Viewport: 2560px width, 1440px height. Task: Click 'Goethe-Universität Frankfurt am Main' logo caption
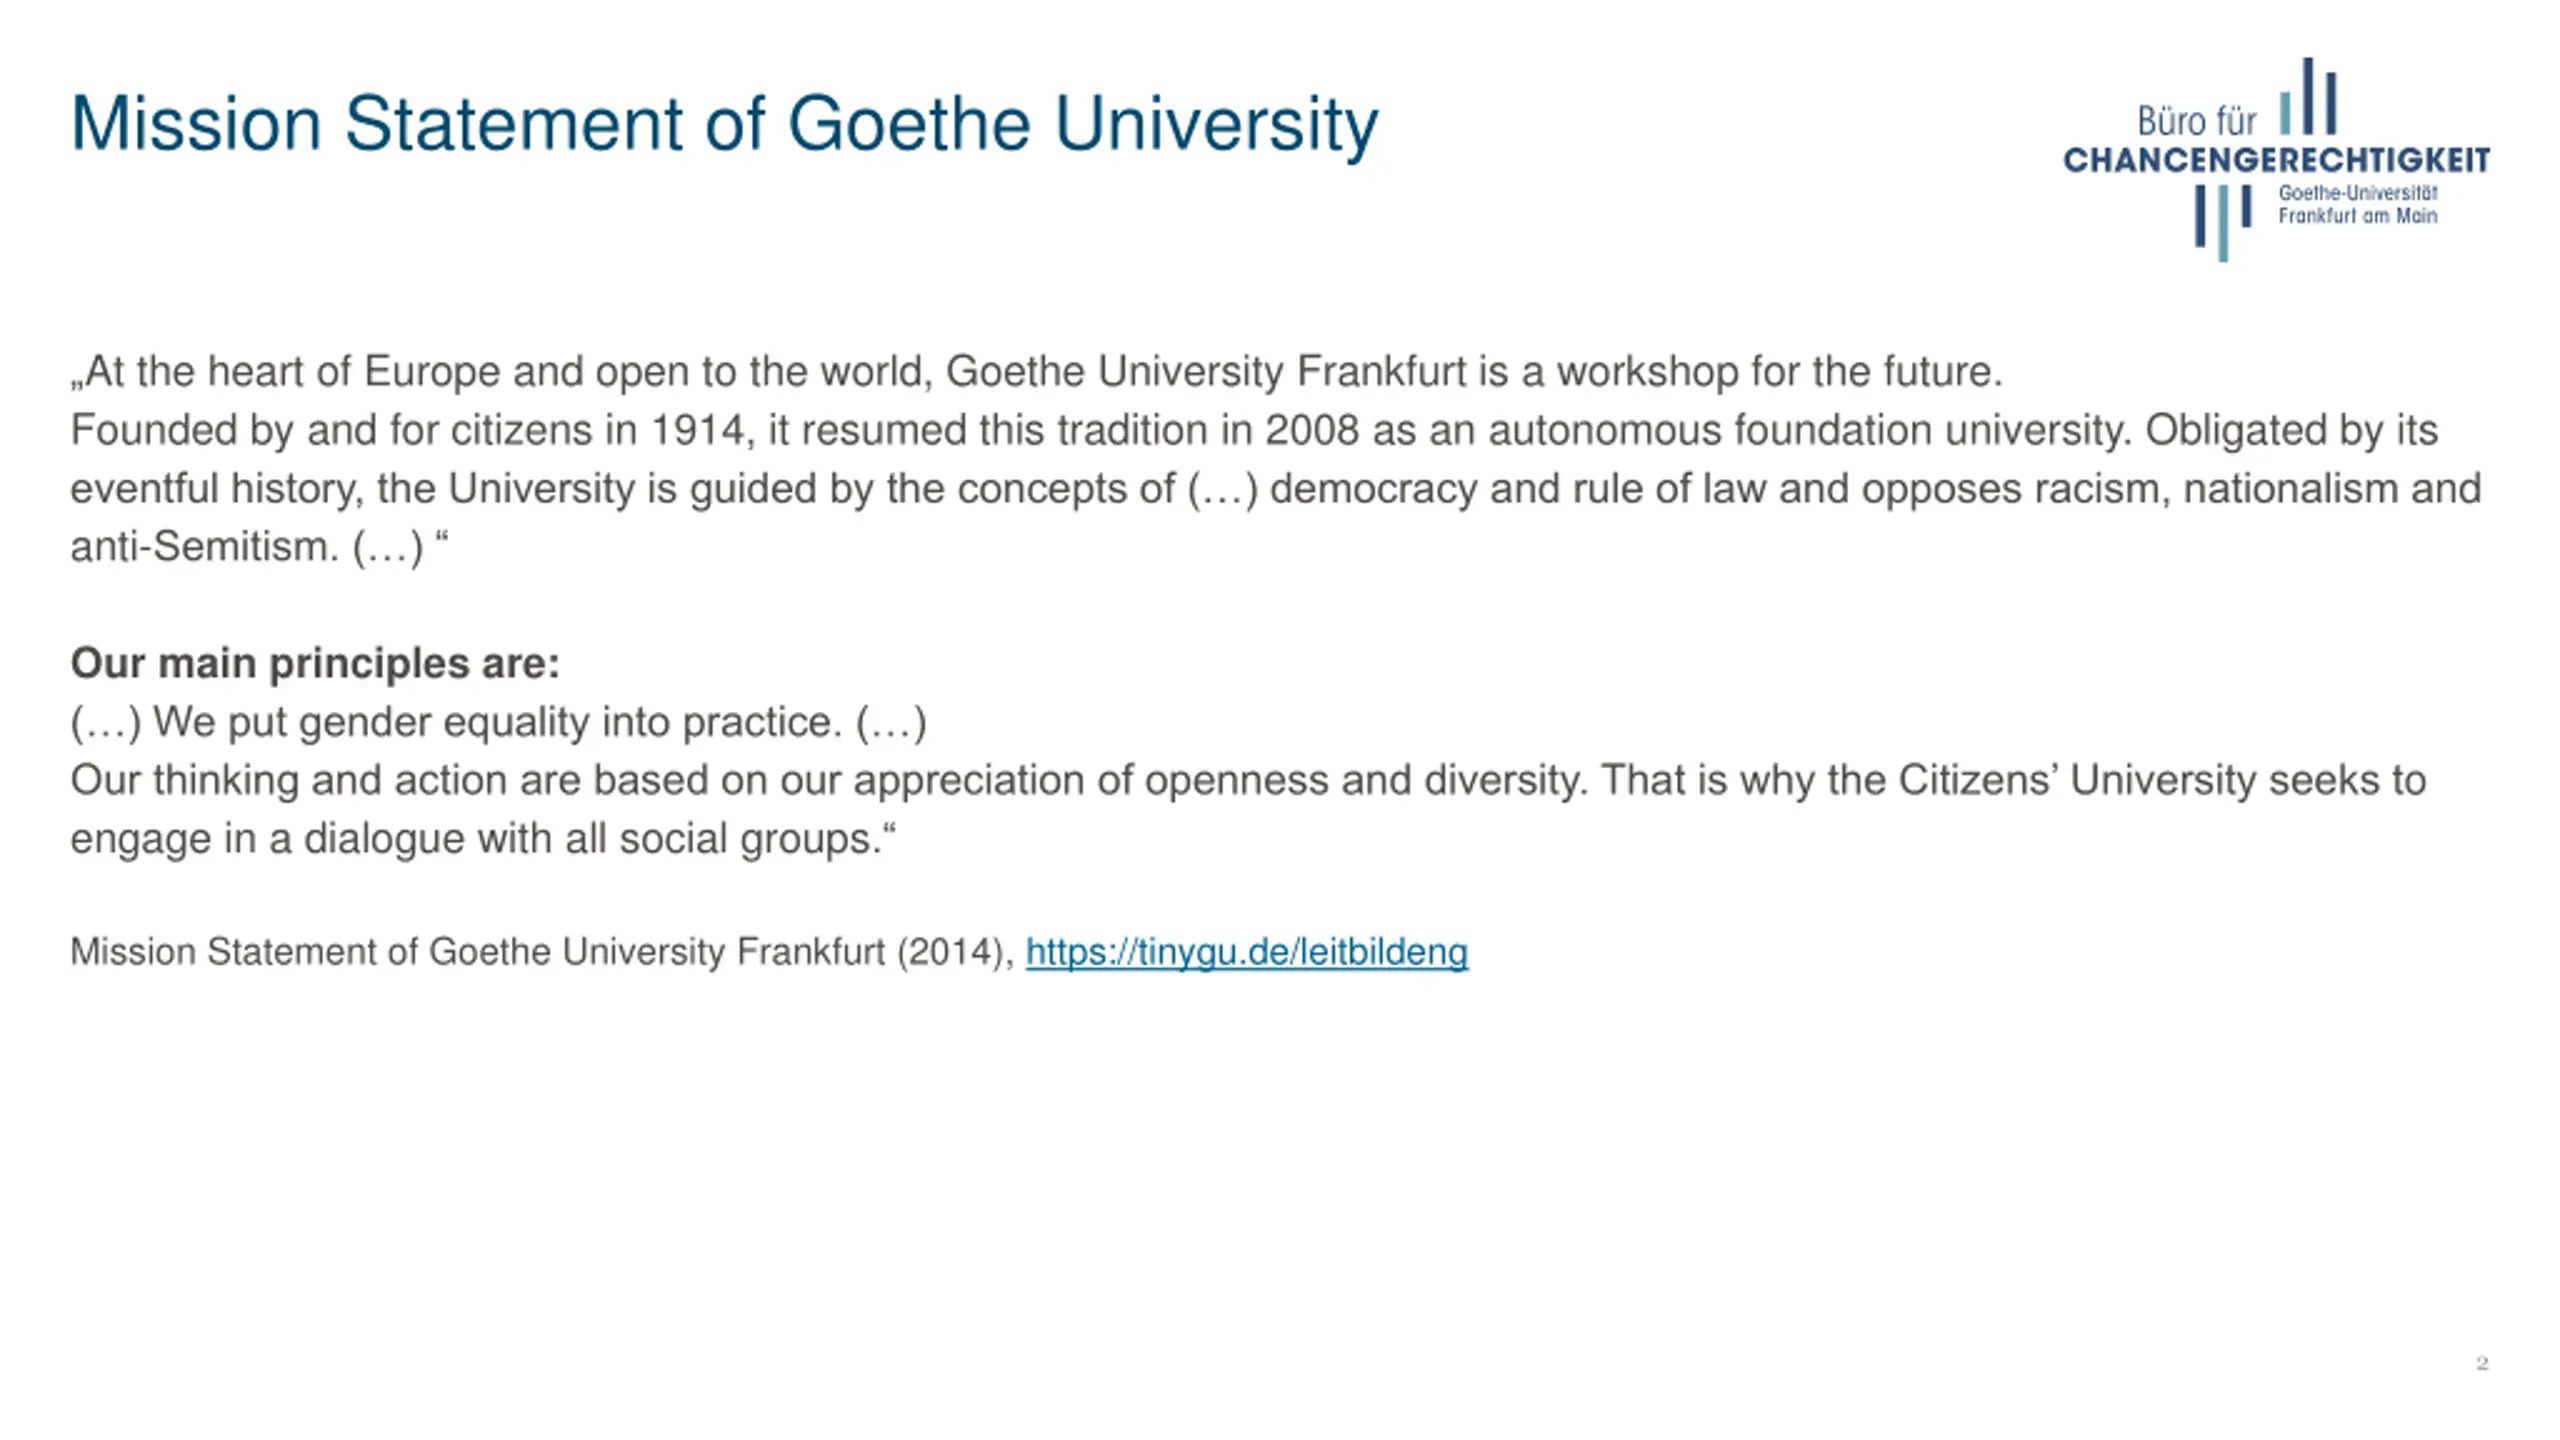point(2357,204)
